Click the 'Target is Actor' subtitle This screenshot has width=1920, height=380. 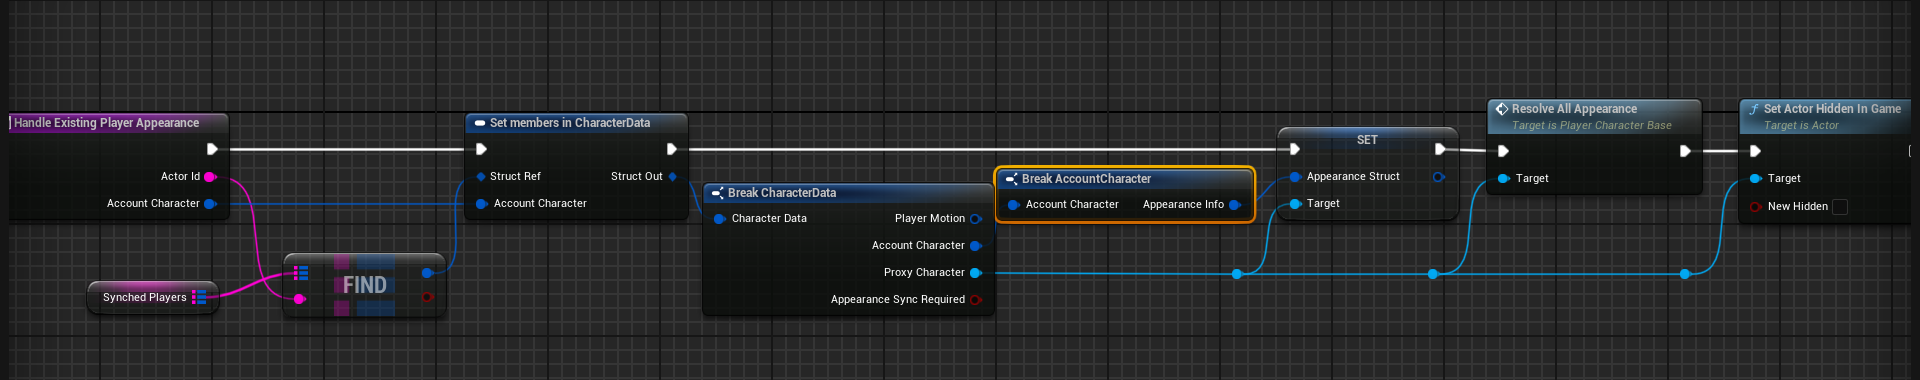[1801, 126]
